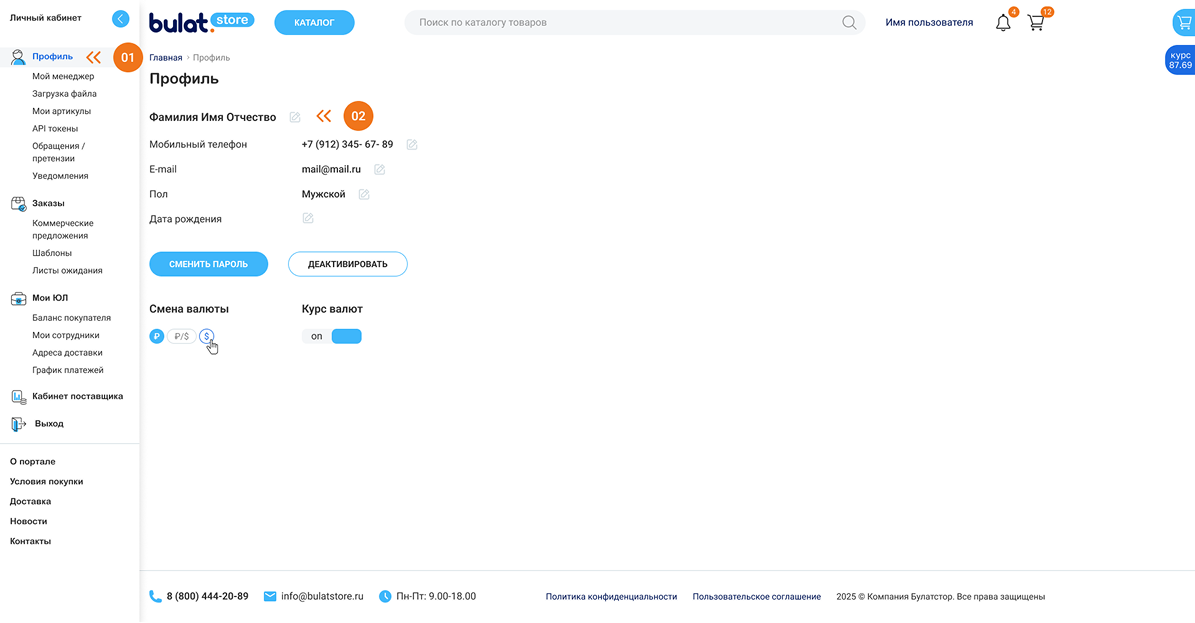The image size is (1195, 623).
Task: Select the ruble ₽ currency option
Action: pyautogui.click(x=156, y=337)
